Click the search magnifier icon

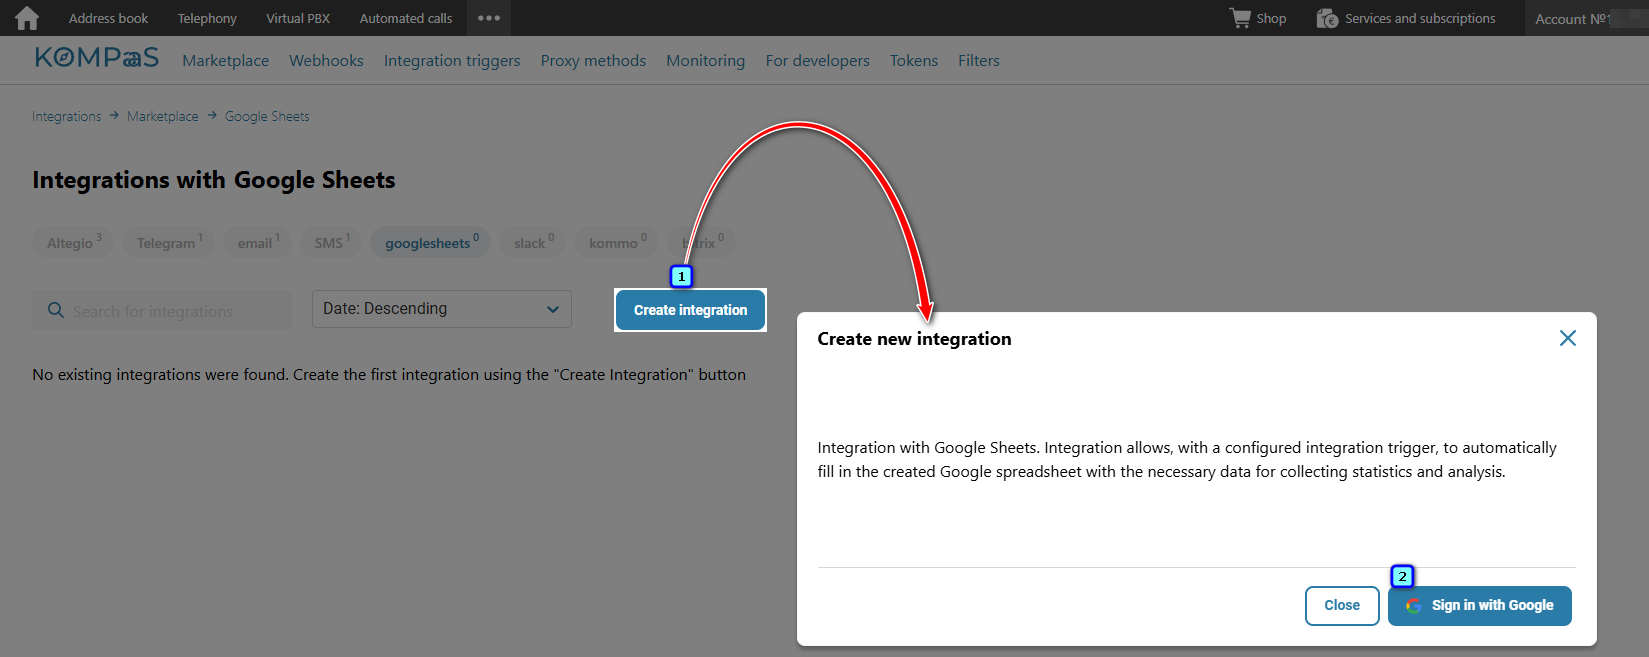(56, 310)
